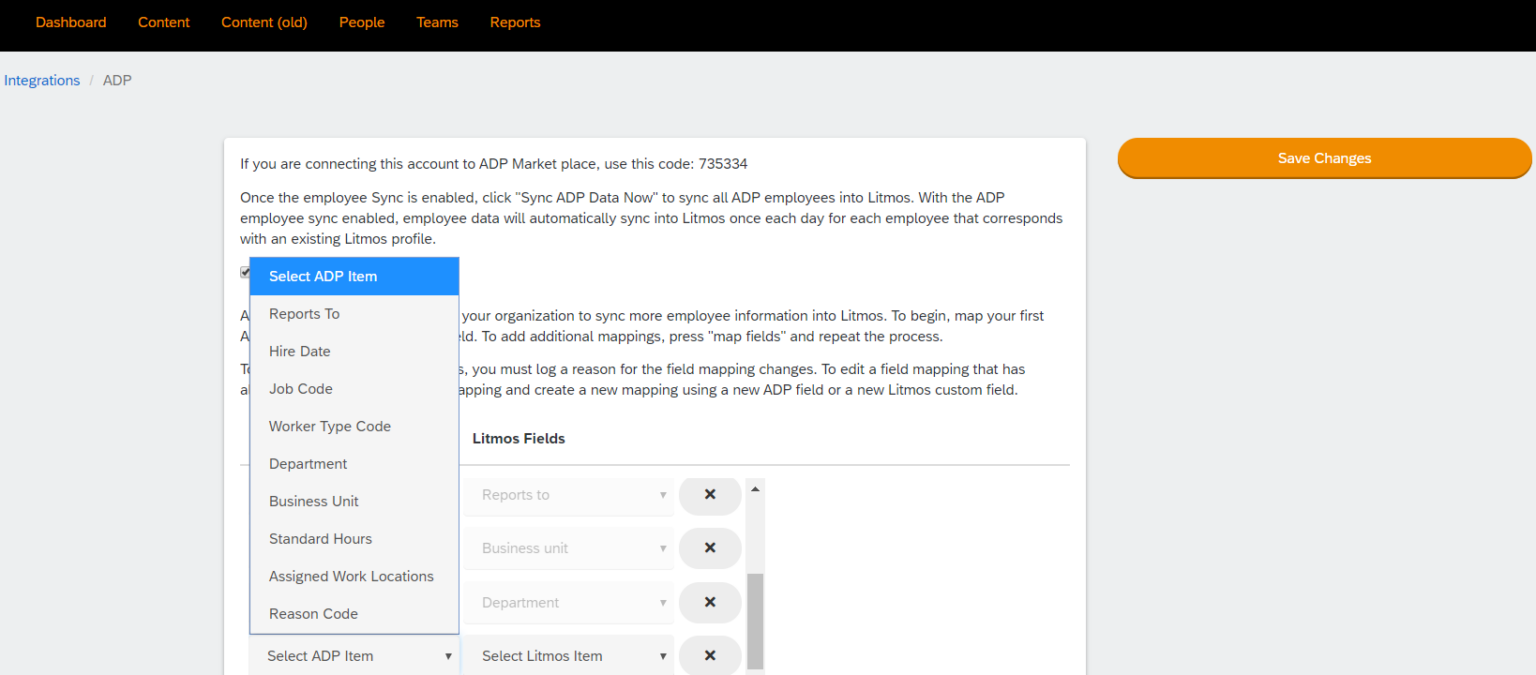Click the mapping list scrollbar thumb
The image size is (1536, 675).
[755, 621]
